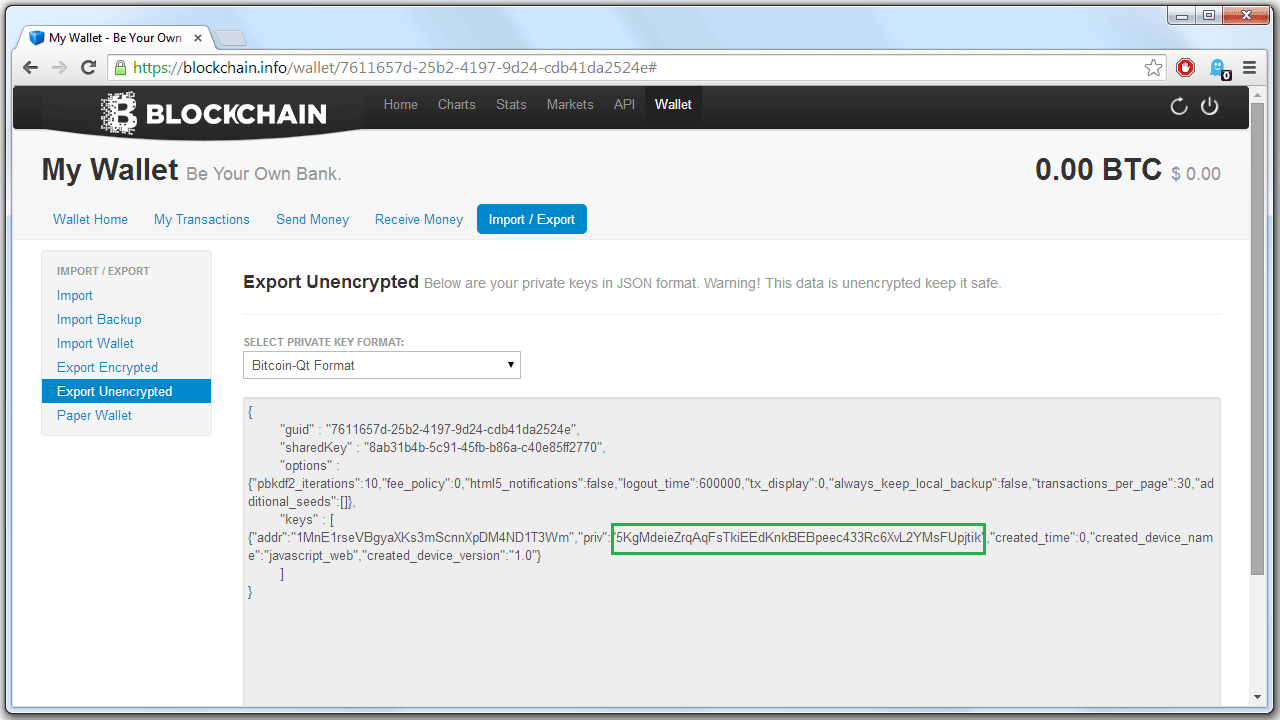The image size is (1280, 720).
Task: Log out using the power icon
Action: (1209, 106)
